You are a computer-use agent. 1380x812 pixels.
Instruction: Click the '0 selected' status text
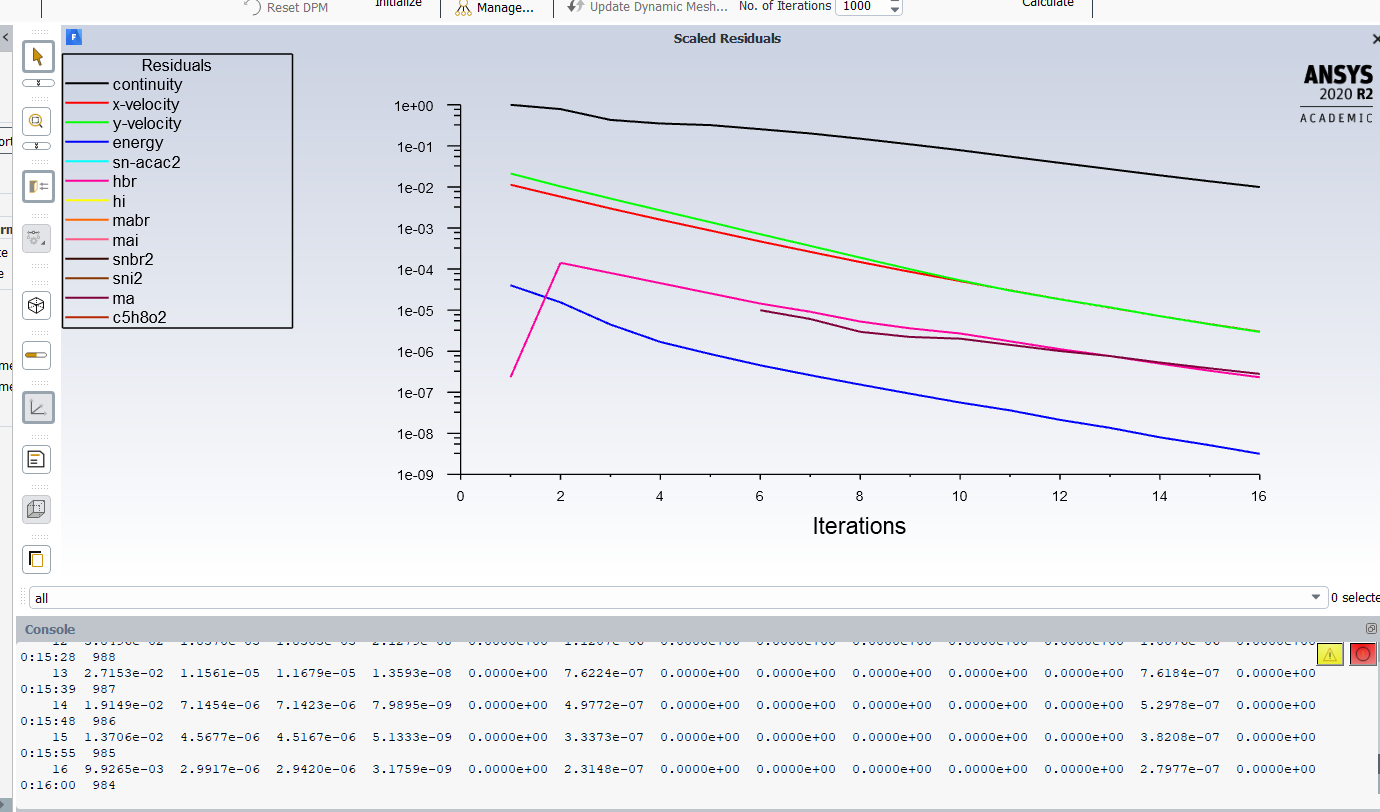pyautogui.click(x=1355, y=598)
